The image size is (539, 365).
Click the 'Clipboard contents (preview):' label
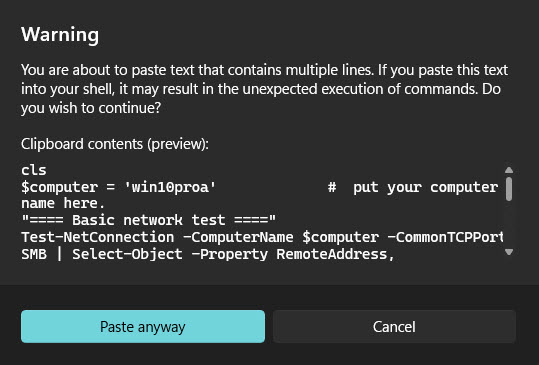pyautogui.click(x=115, y=144)
